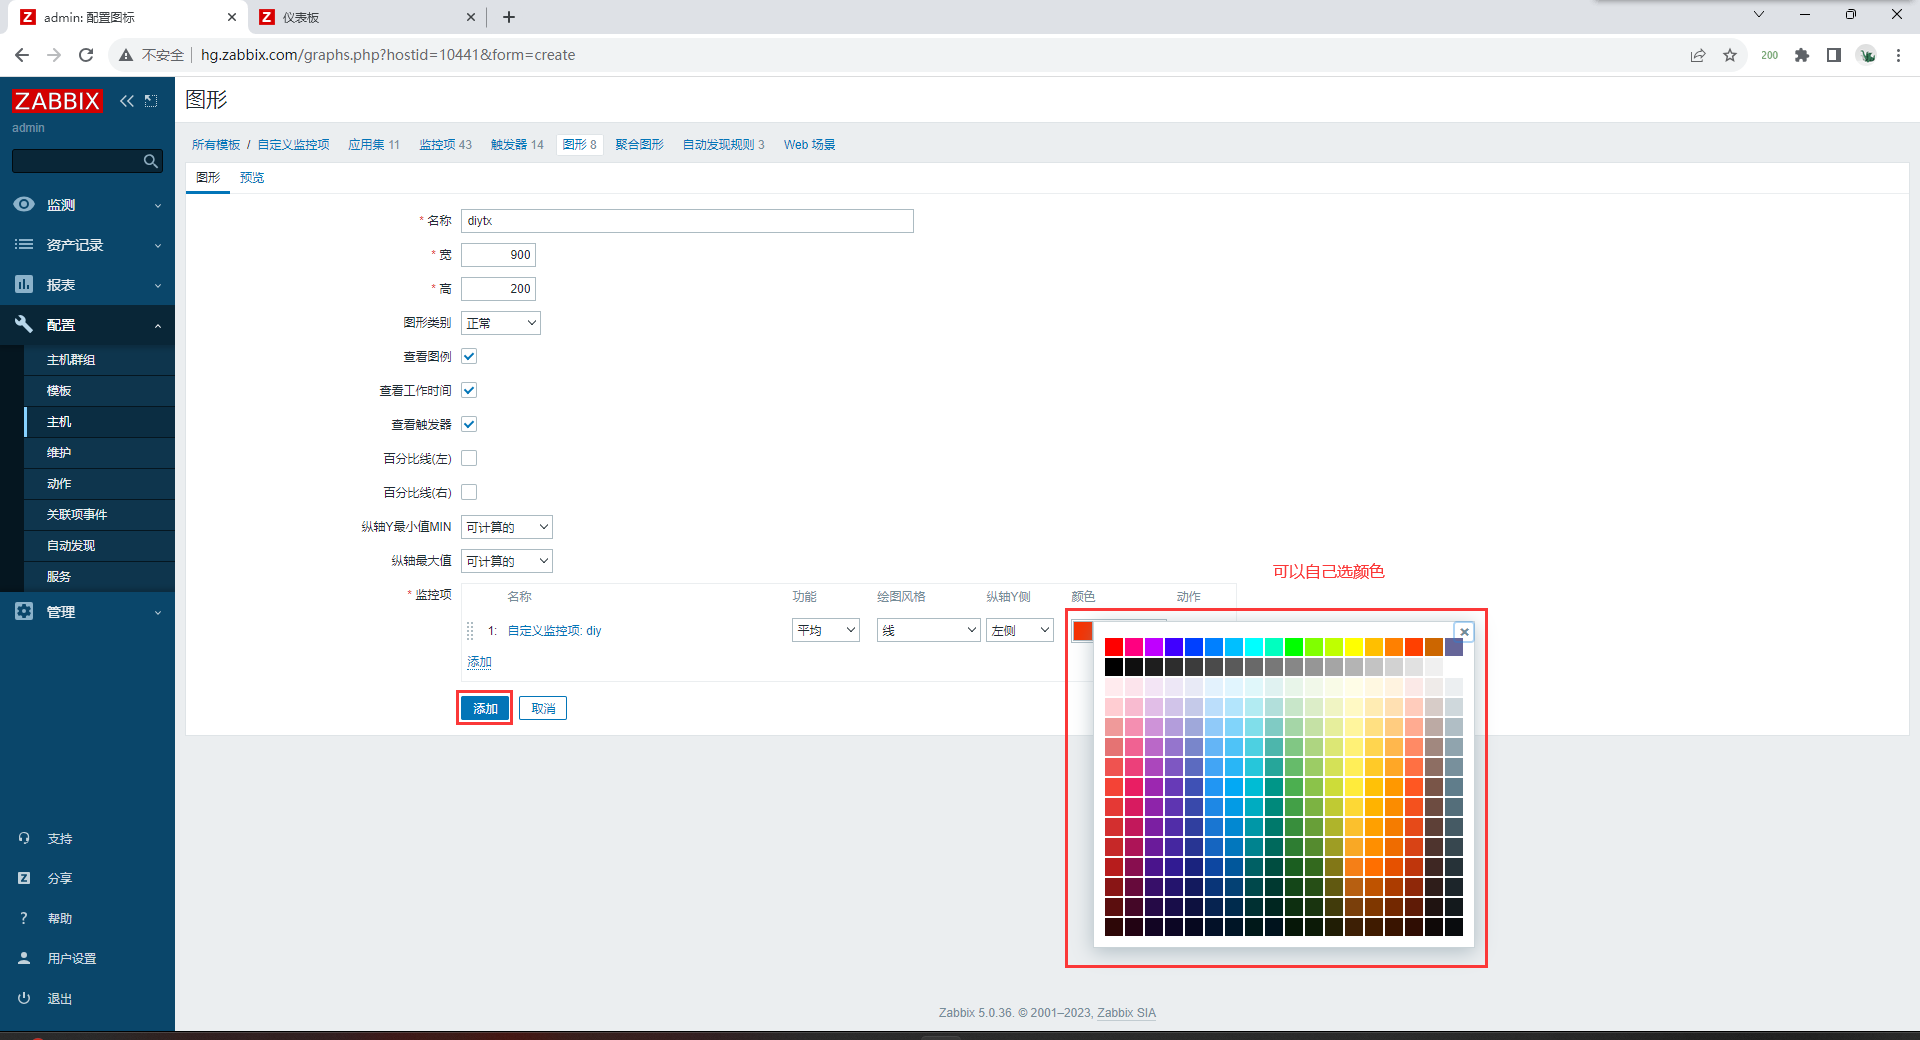Expand the 监测 sidebar menu
Viewport: 1920px width, 1040px height.
pos(87,204)
